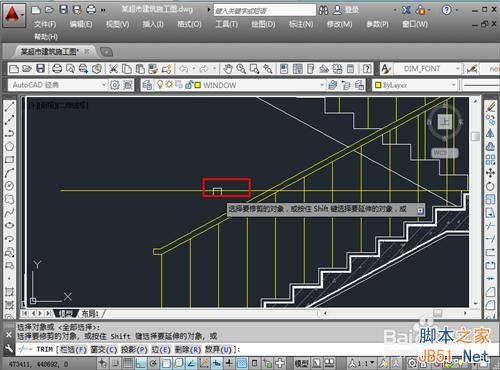
Task: Open the 绘图(D) menu
Action: pos(263,24)
